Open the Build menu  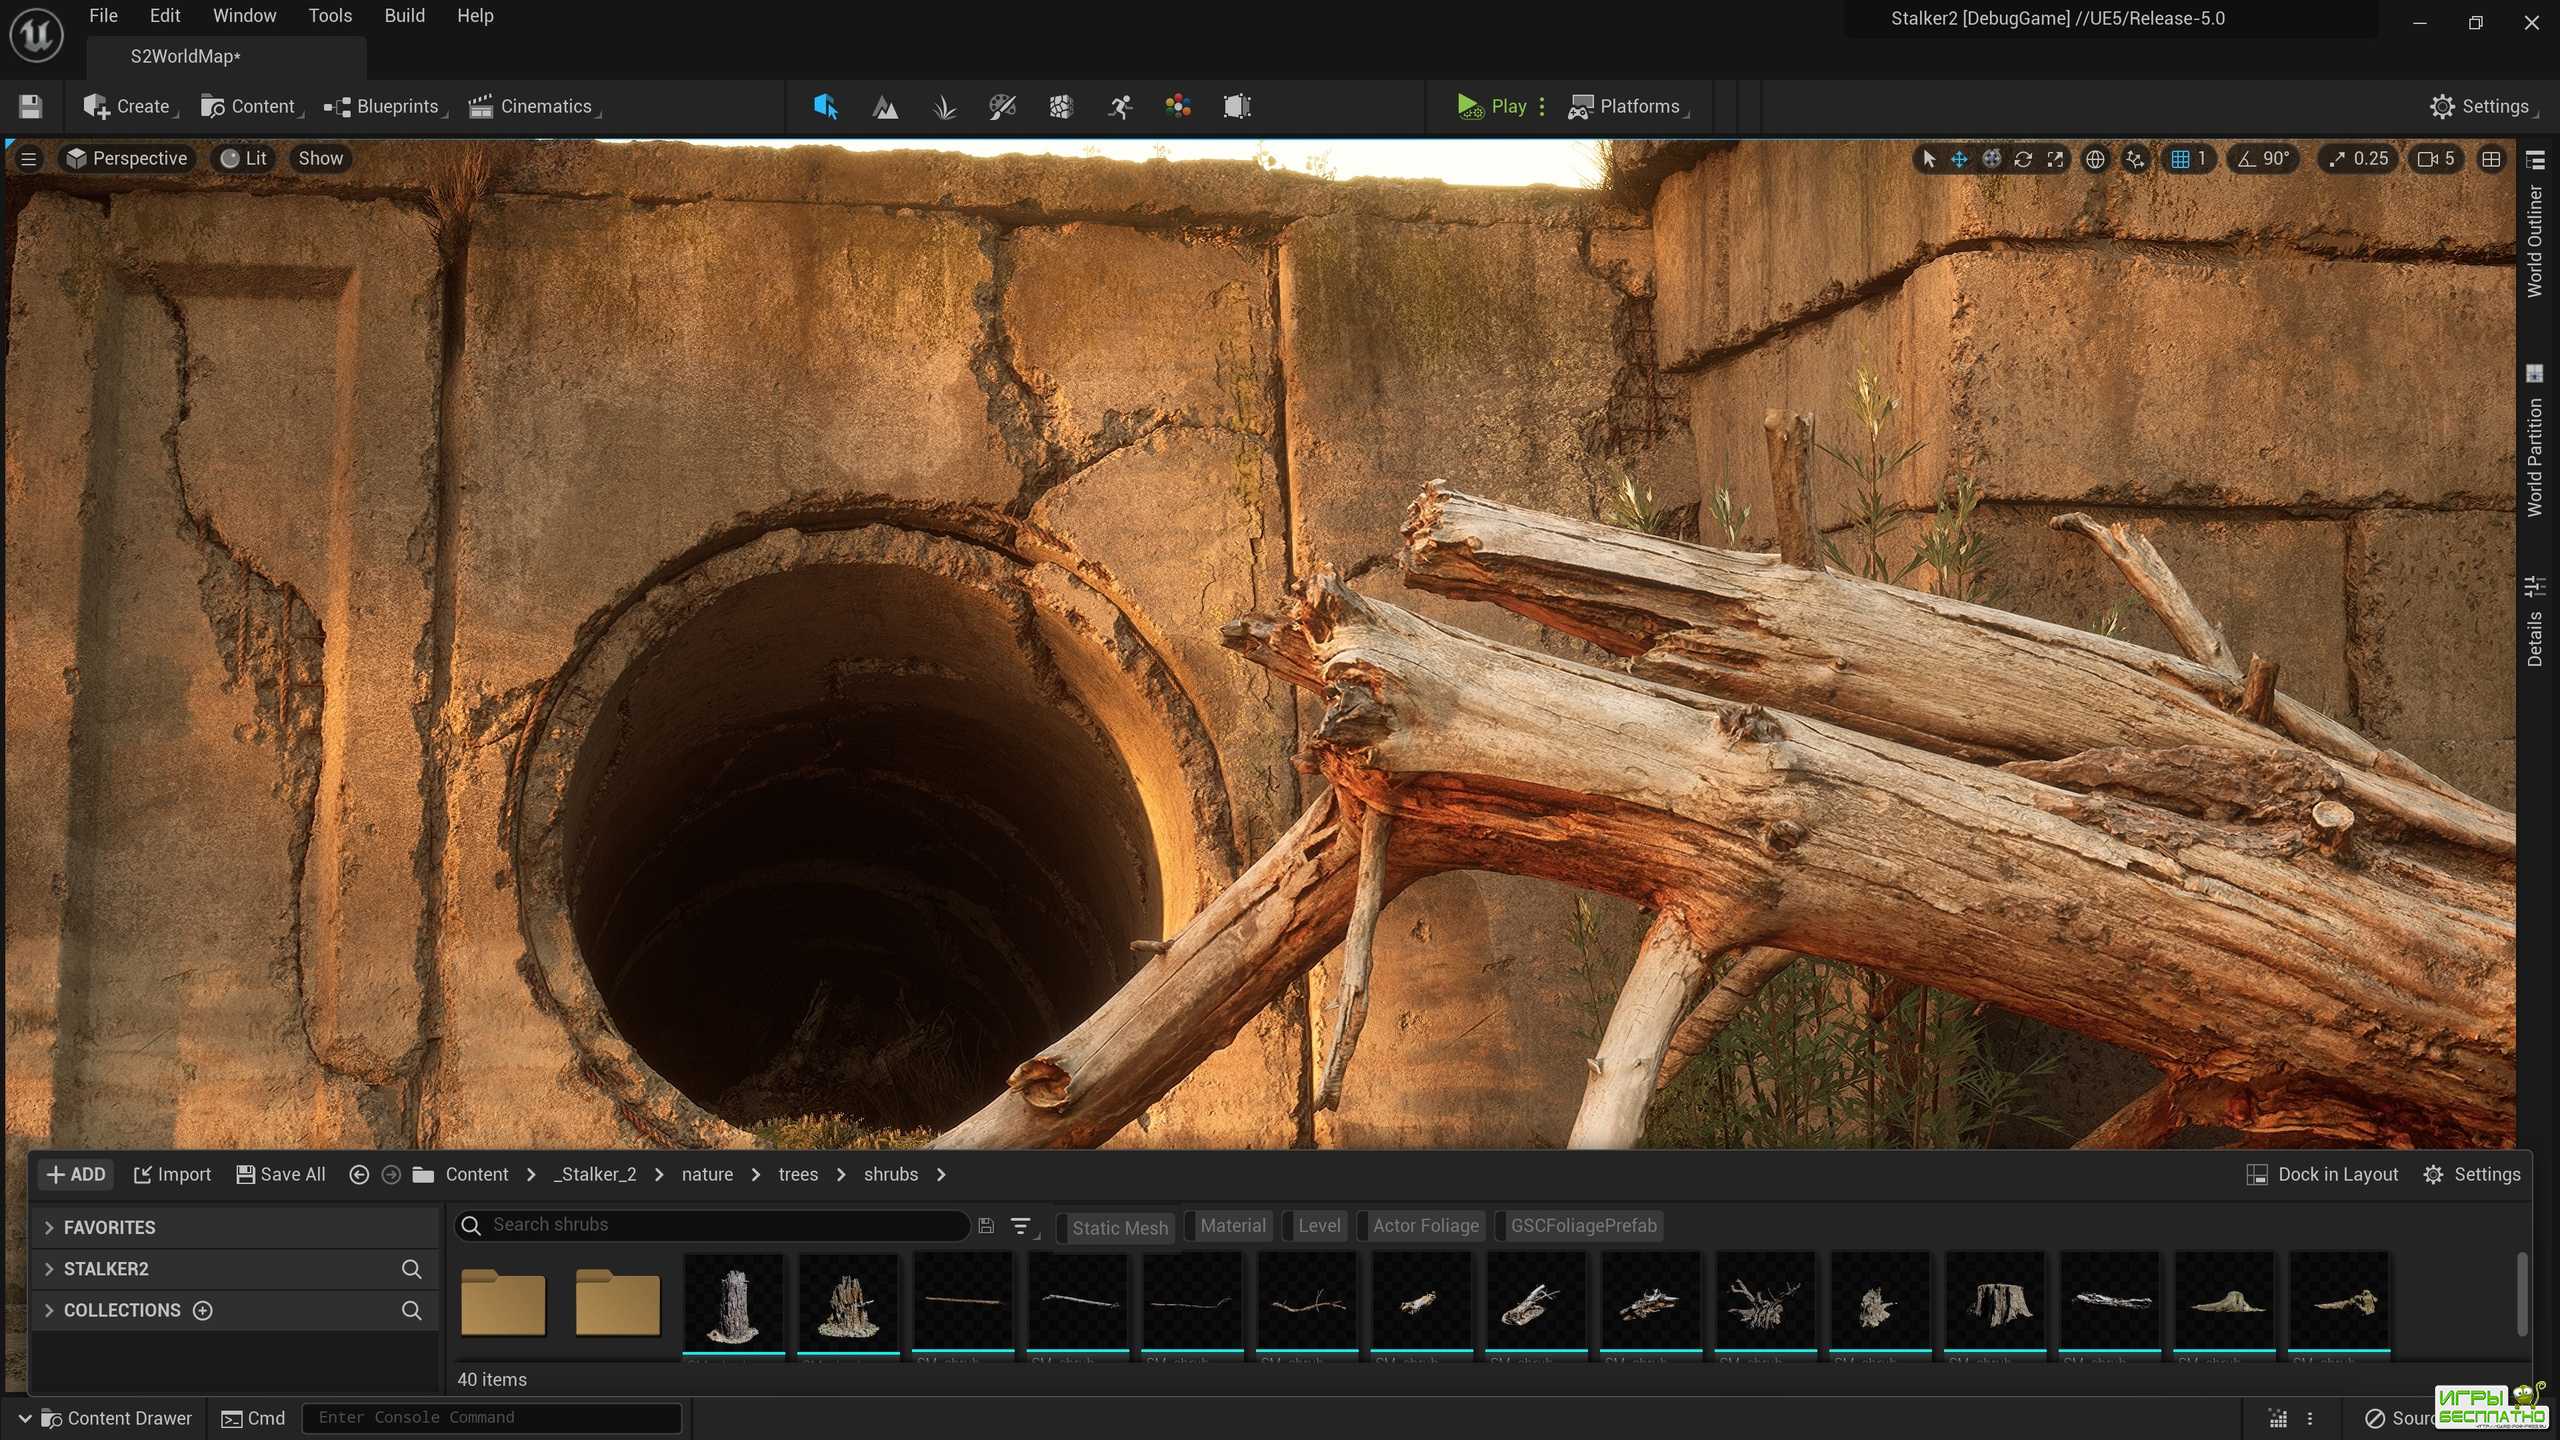pyautogui.click(x=404, y=16)
